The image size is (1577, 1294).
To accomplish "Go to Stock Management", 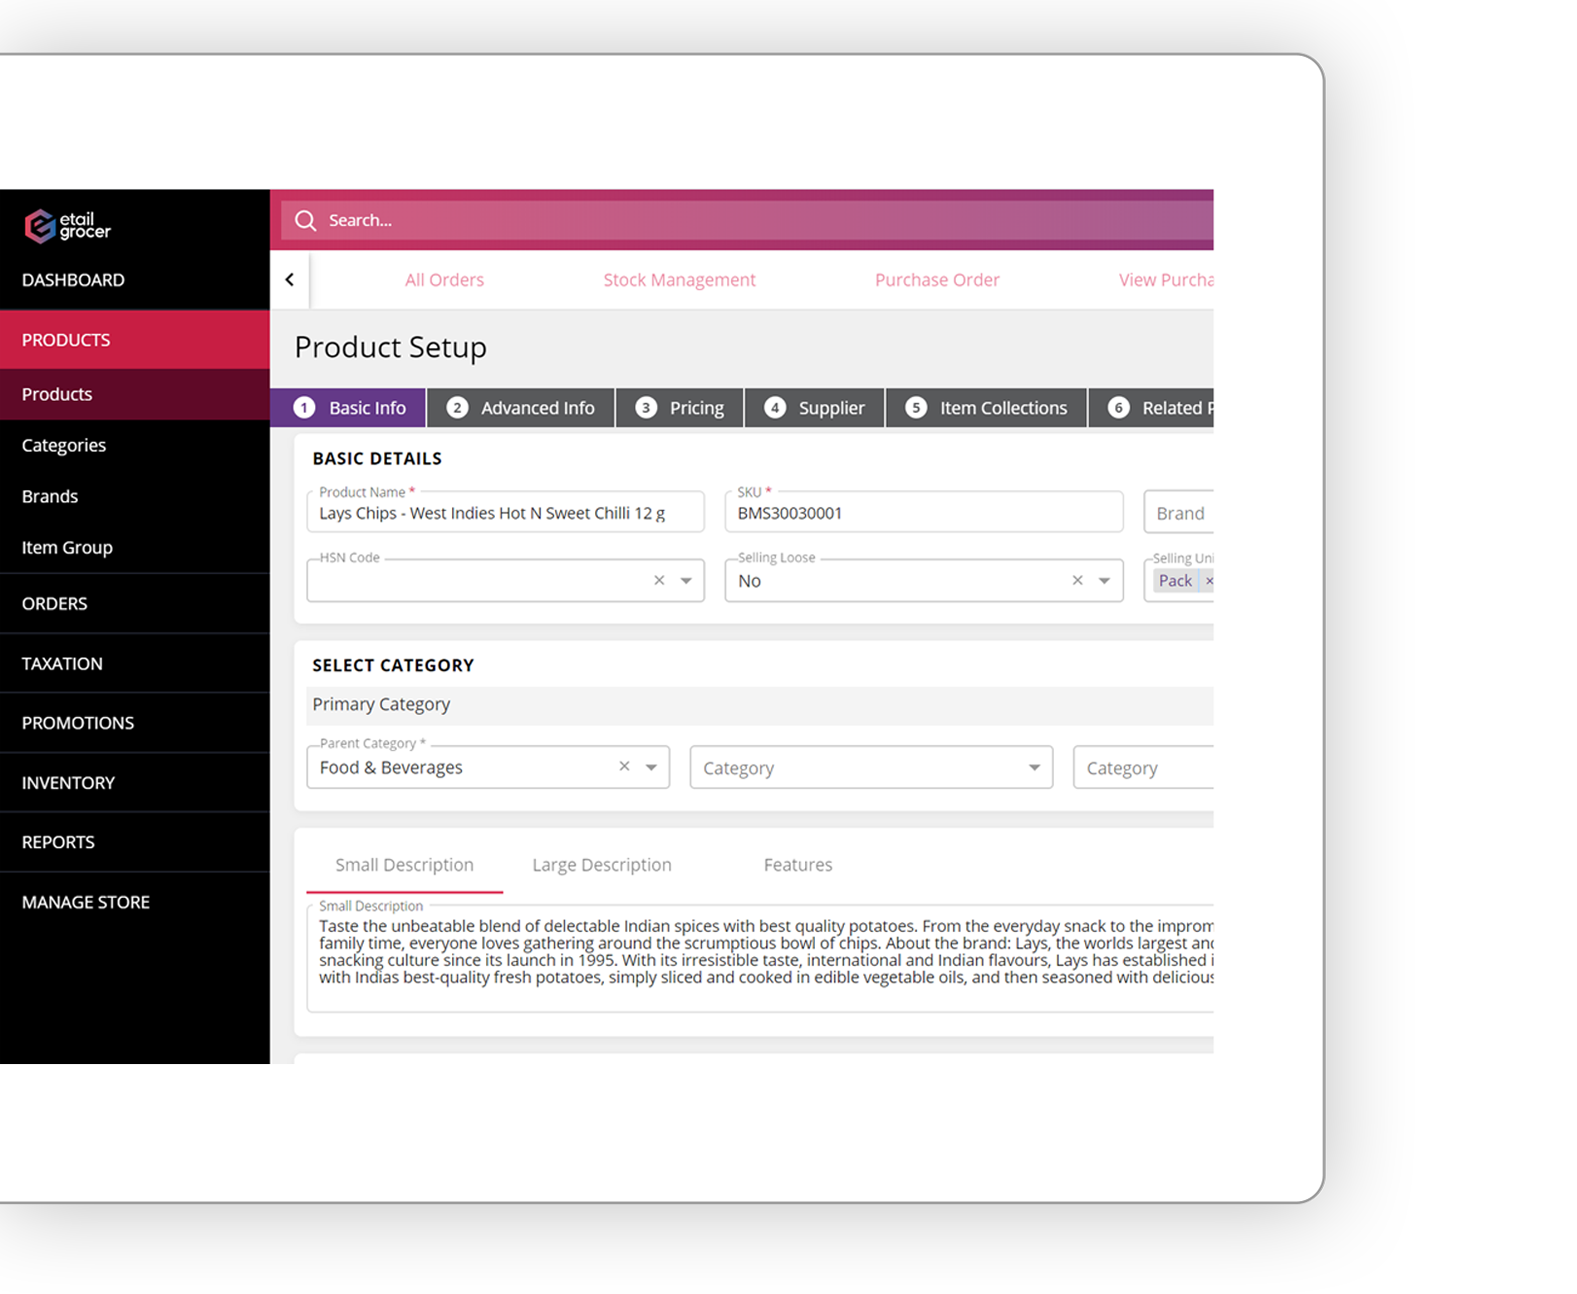I will (x=679, y=280).
